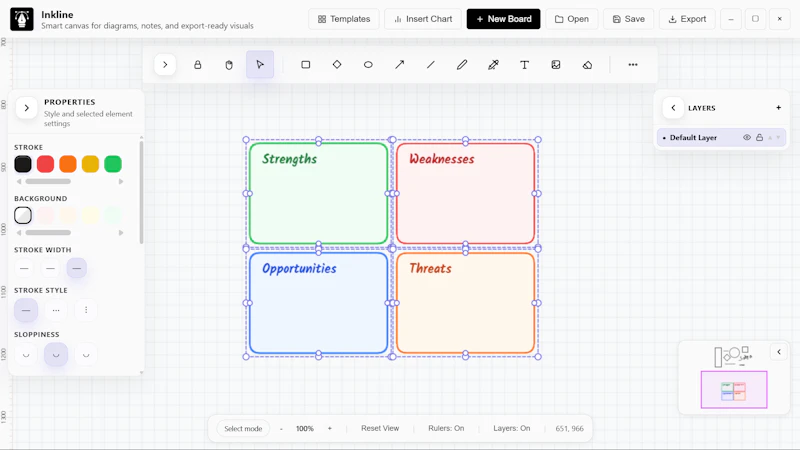Move Default Layer down
The width and height of the screenshot is (800, 450).
(x=778, y=138)
